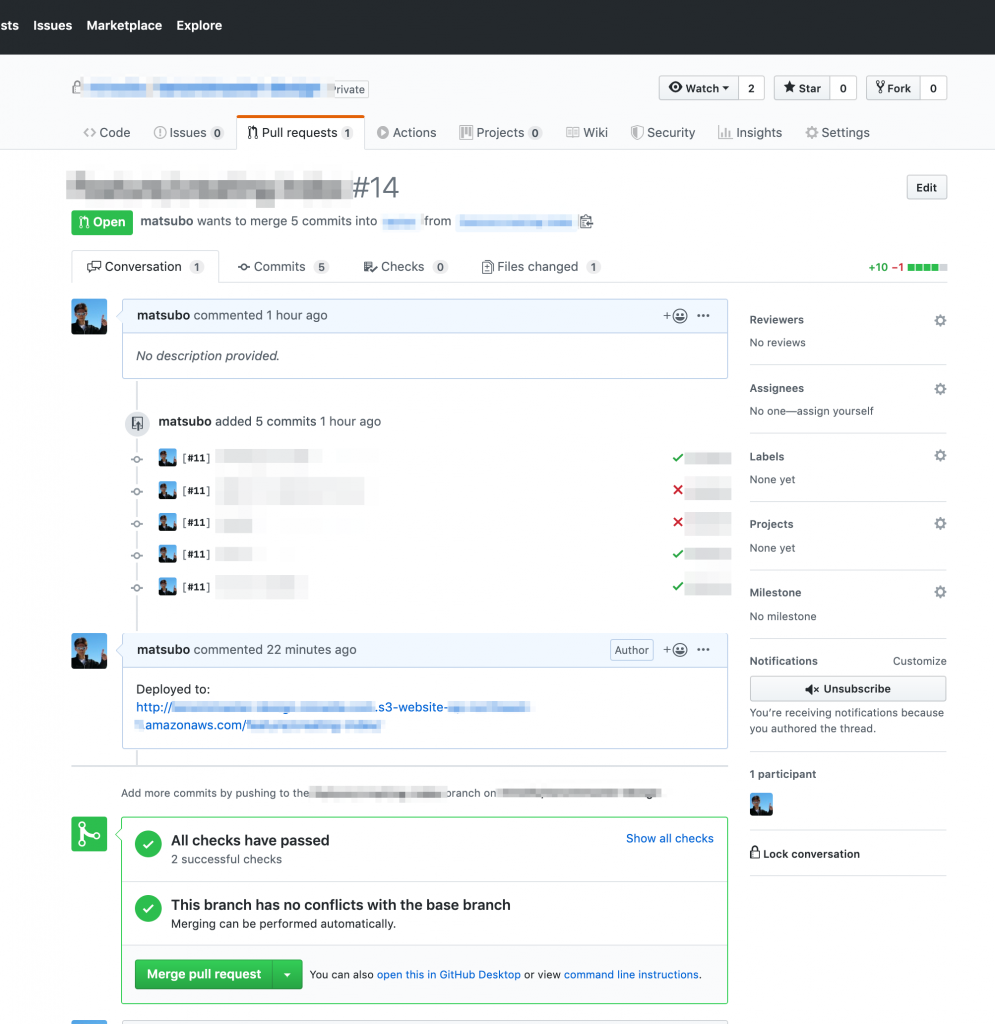Open the Projects settings gear
The width and height of the screenshot is (995, 1024).
click(939, 523)
